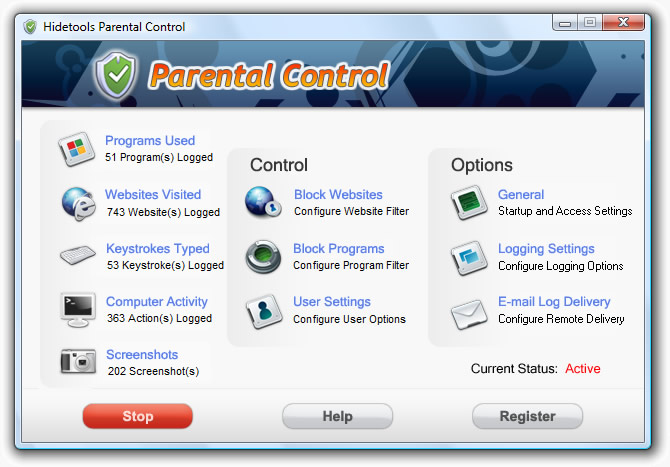This screenshot has width=670, height=467.
Task: Click the Logging Settings windows icon
Action: (469, 258)
